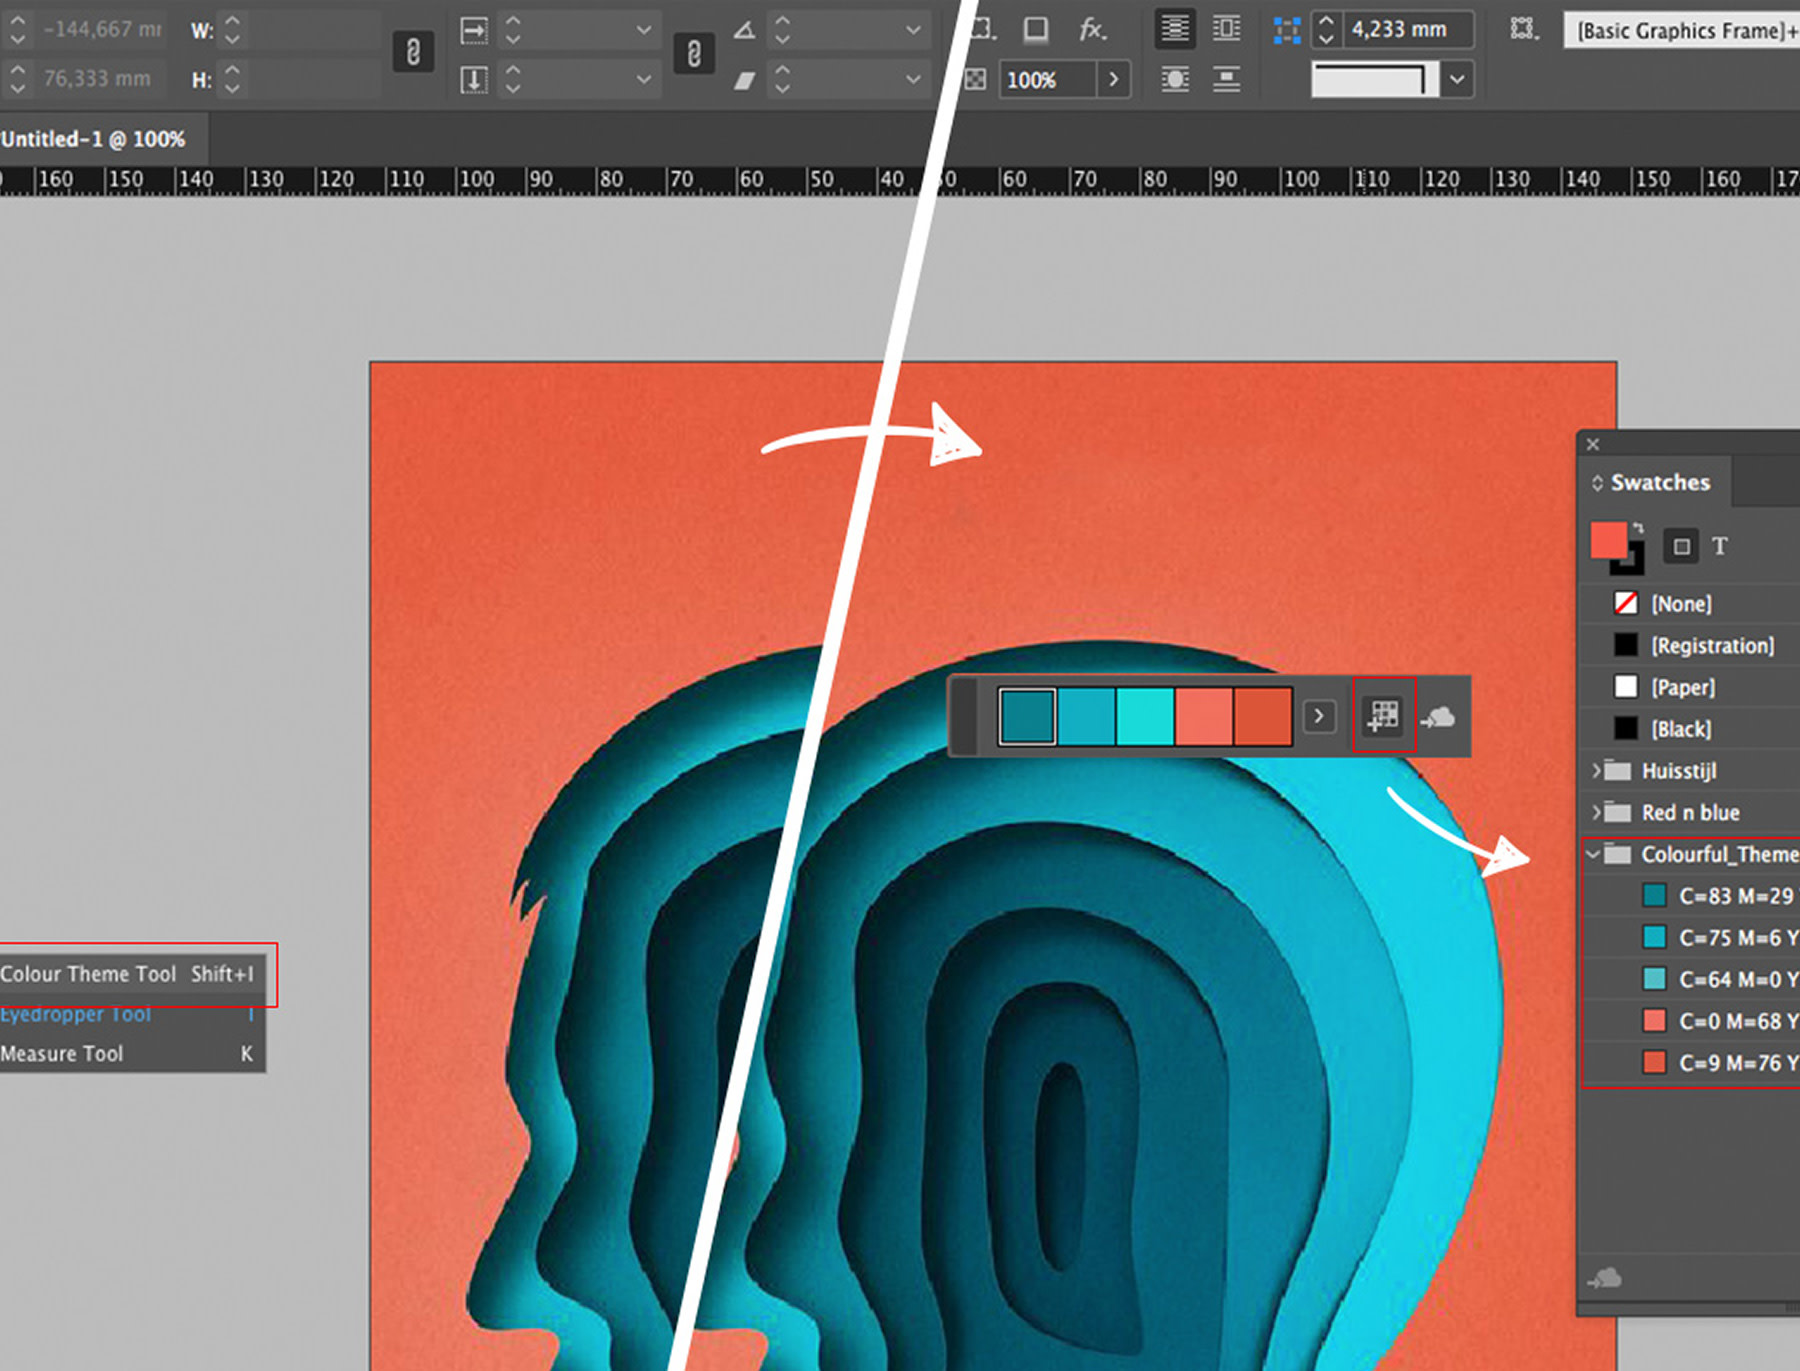
Task: Set formatting affects text (T)
Action: pos(1720,546)
